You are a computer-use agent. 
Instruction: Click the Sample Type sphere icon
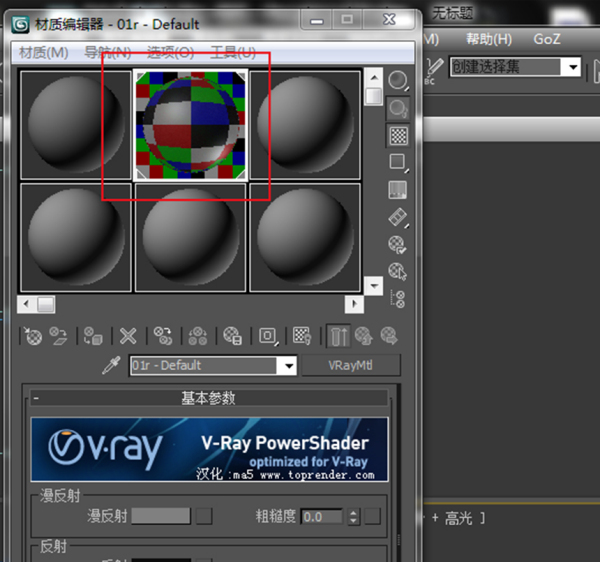[398, 81]
